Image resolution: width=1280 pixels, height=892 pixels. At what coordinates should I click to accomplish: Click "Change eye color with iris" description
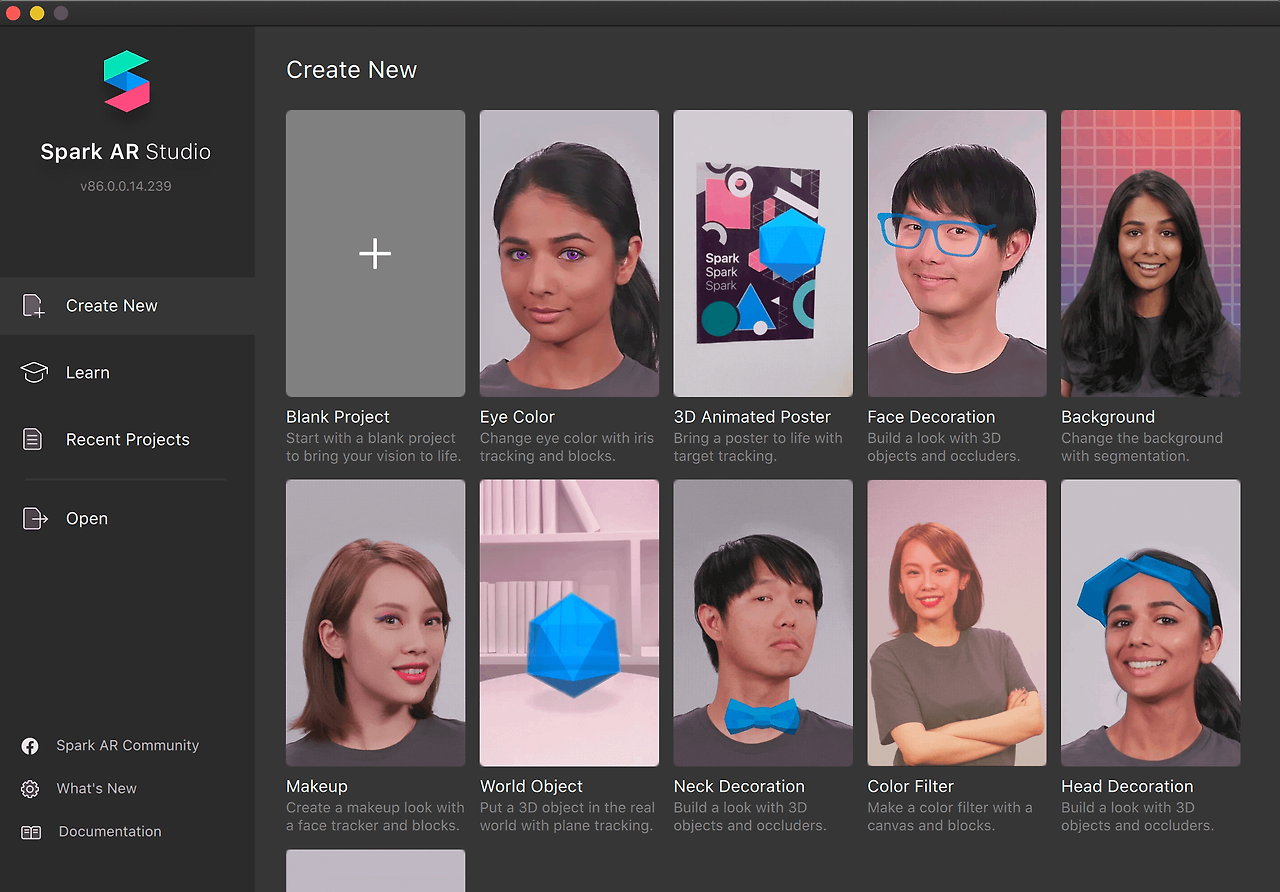click(x=567, y=447)
